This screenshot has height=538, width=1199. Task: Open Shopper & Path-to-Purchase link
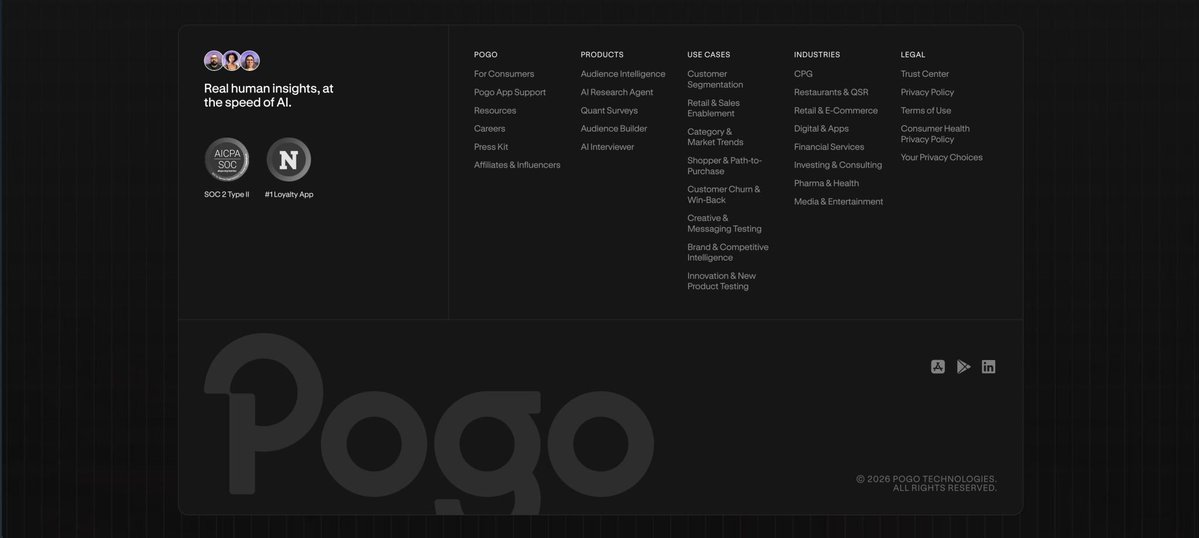pos(725,166)
